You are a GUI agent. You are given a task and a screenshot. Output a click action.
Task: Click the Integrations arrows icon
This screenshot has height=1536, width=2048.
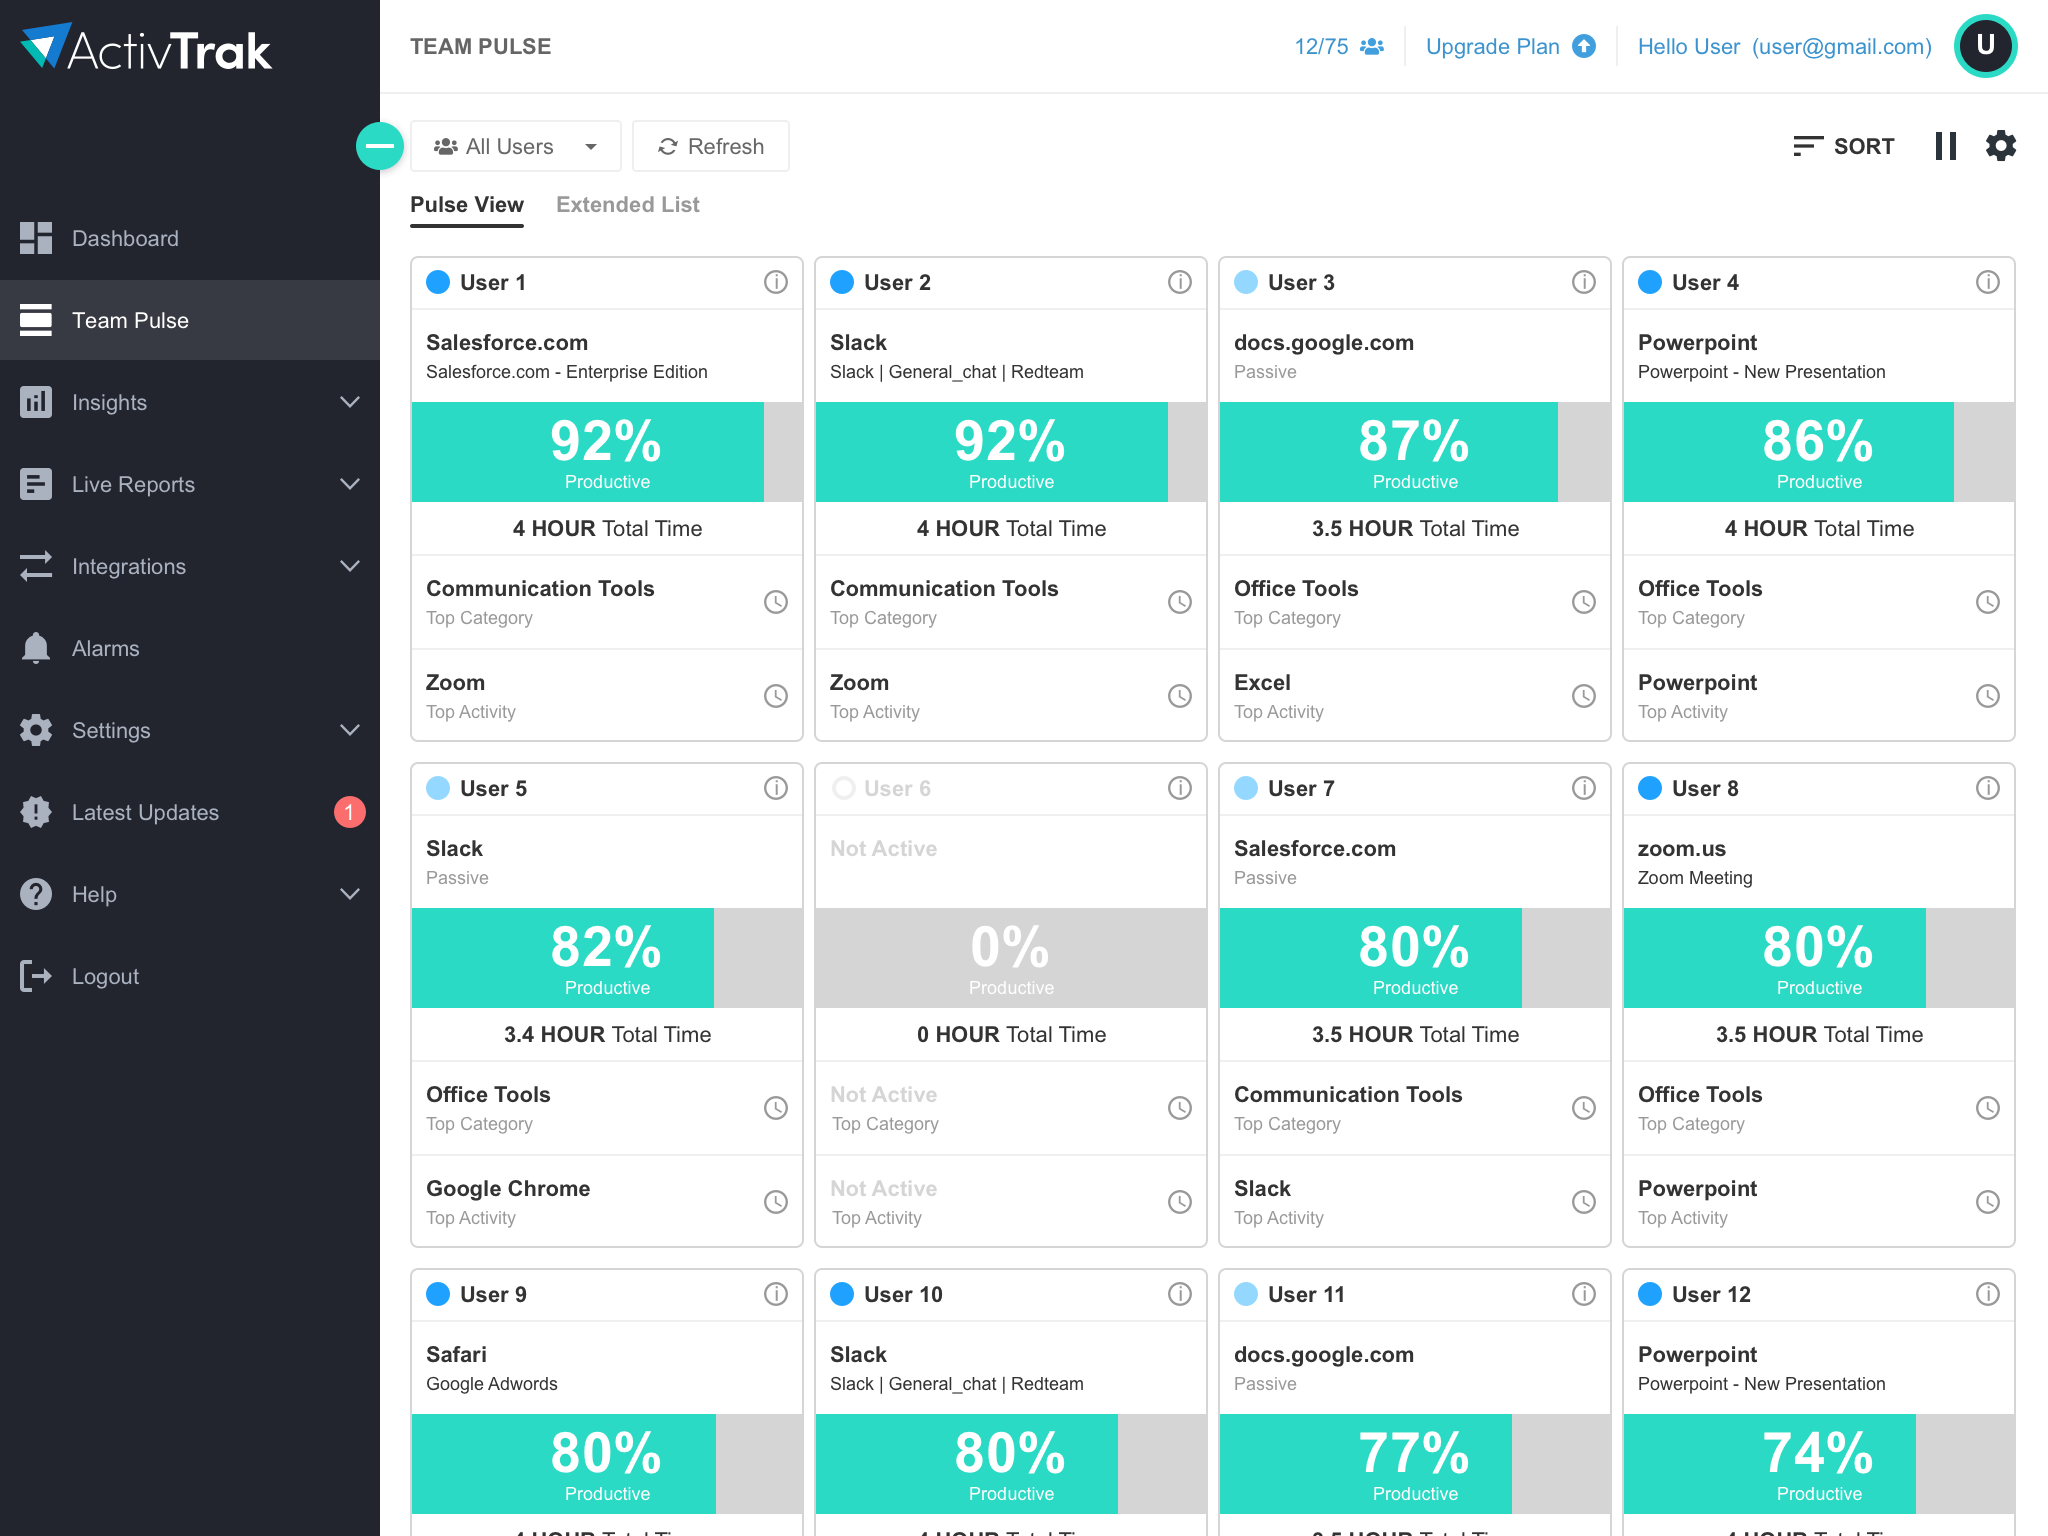pyautogui.click(x=36, y=566)
